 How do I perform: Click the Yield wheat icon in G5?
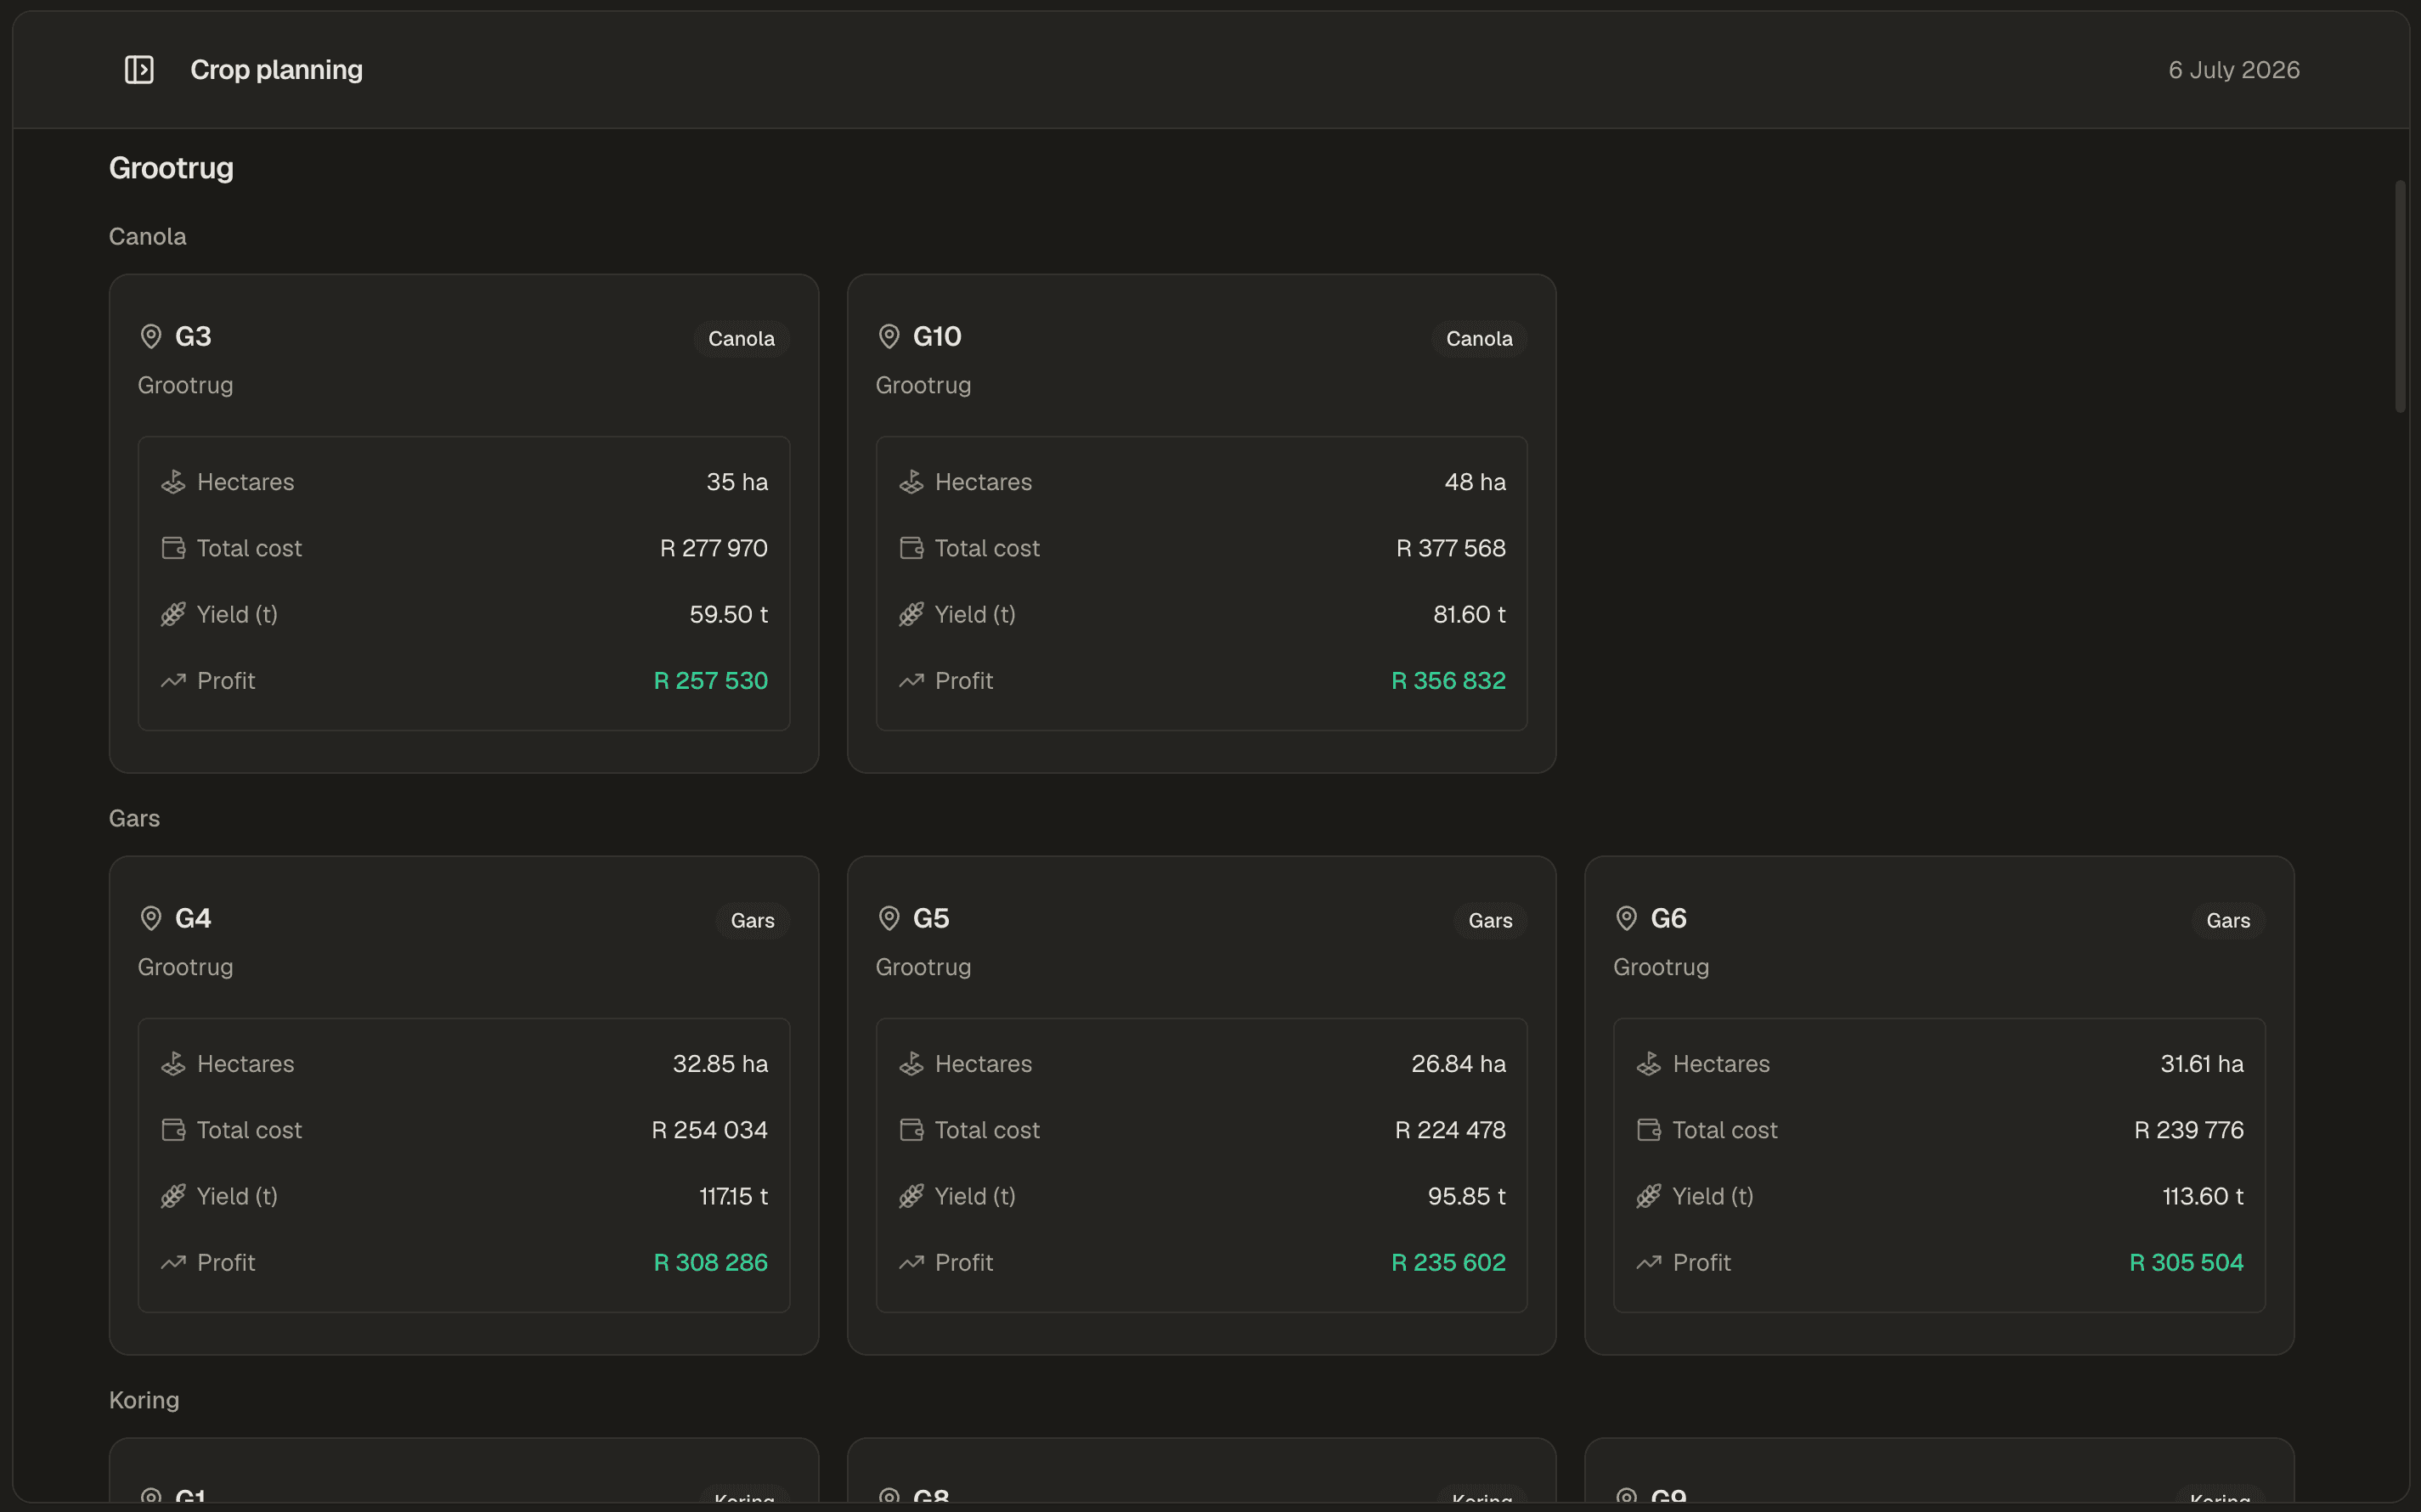click(911, 1196)
